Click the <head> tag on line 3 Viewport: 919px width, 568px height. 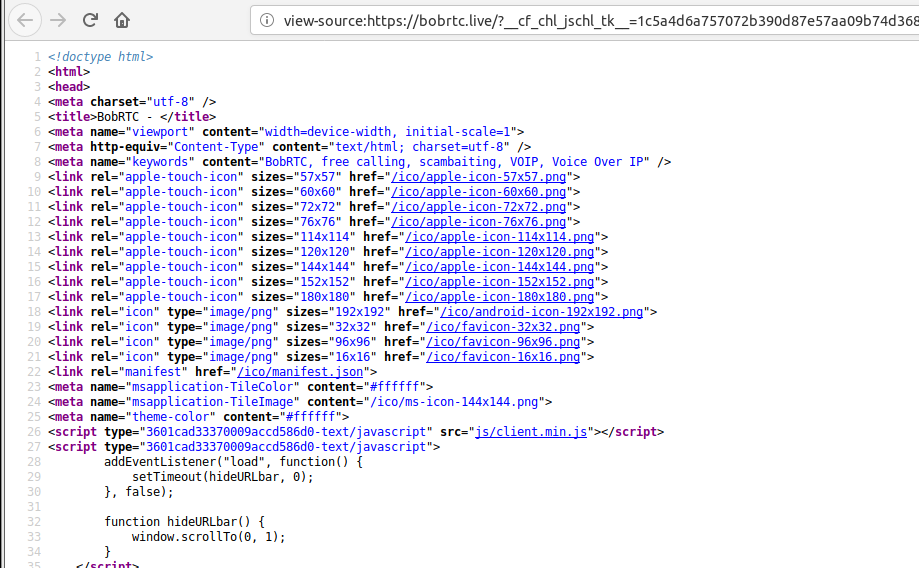coord(69,87)
